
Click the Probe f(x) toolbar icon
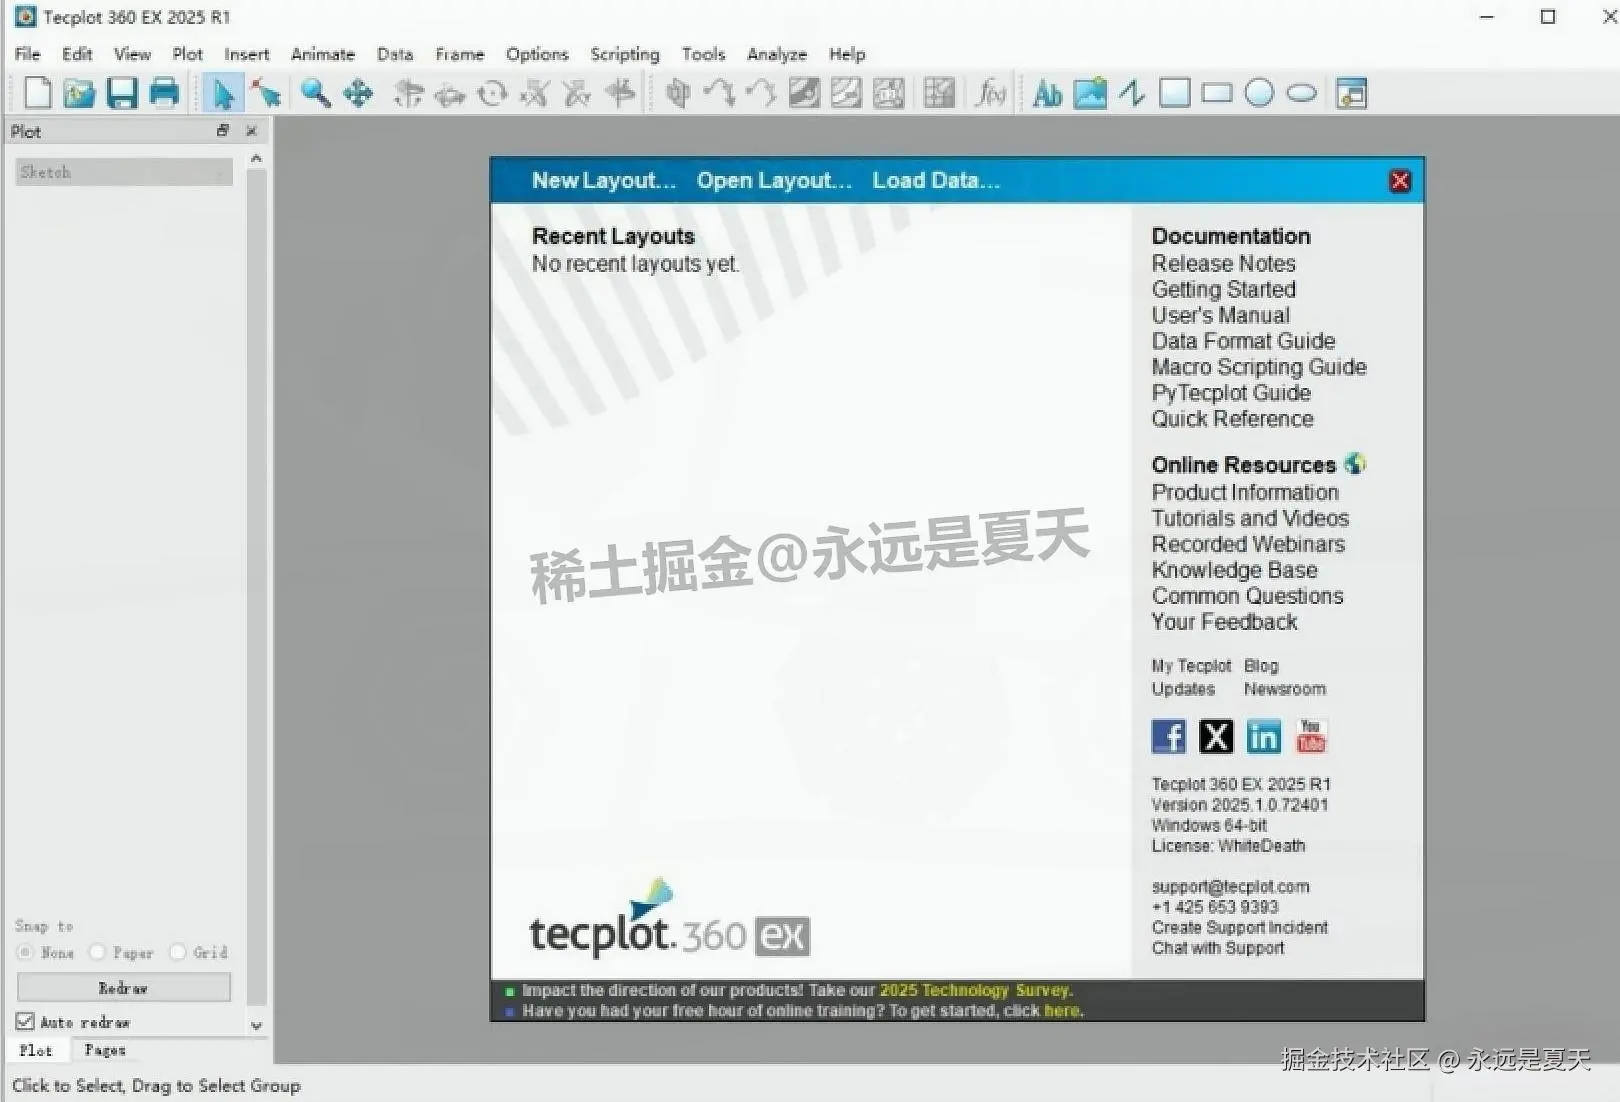991,93
